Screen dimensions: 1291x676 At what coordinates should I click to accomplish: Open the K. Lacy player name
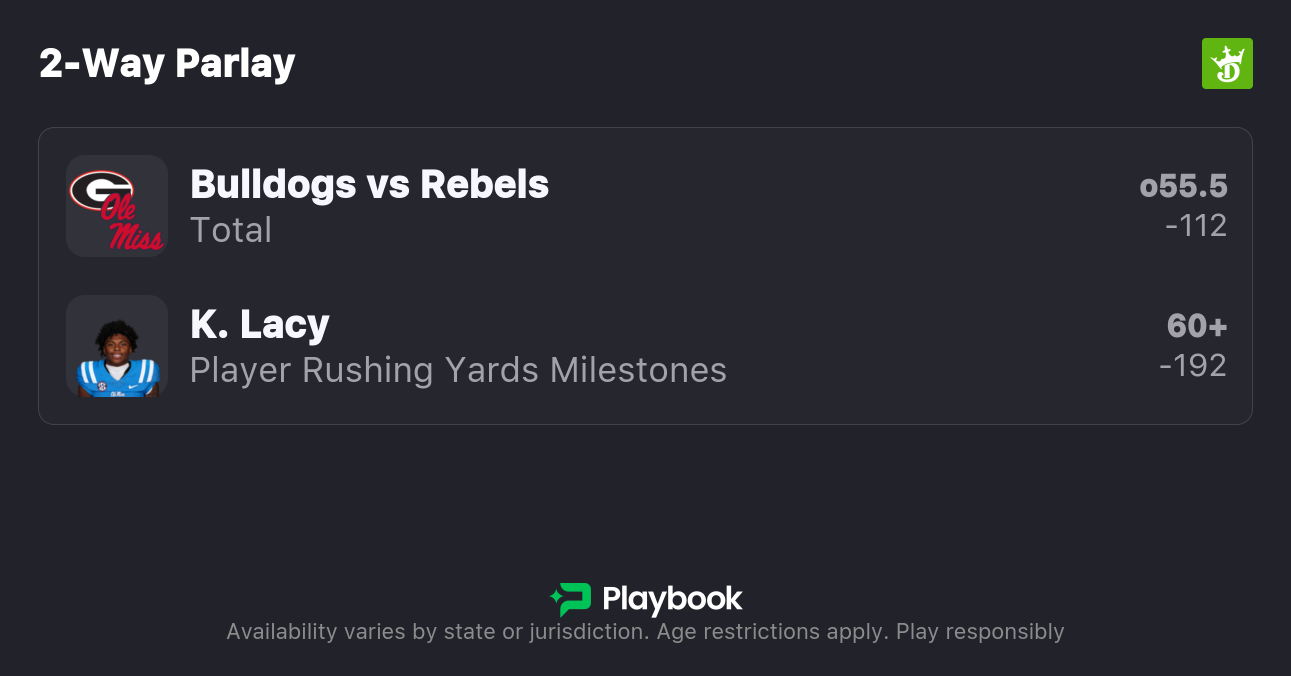pos(260,324)
